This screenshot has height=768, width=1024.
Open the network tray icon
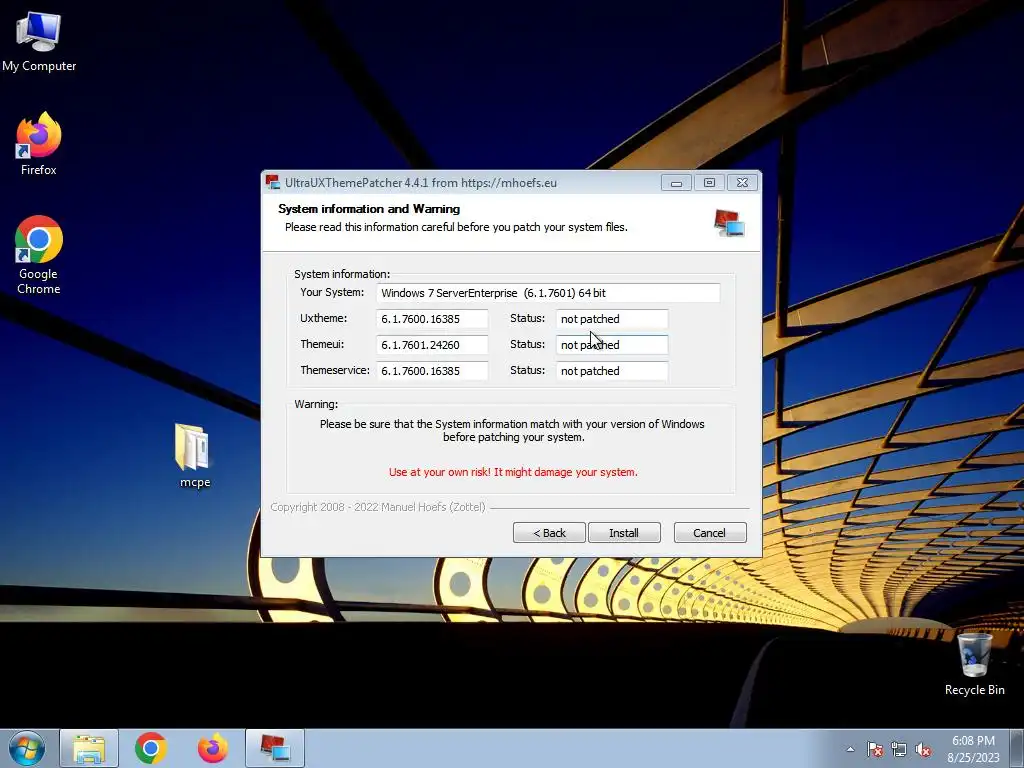(899, 750)
